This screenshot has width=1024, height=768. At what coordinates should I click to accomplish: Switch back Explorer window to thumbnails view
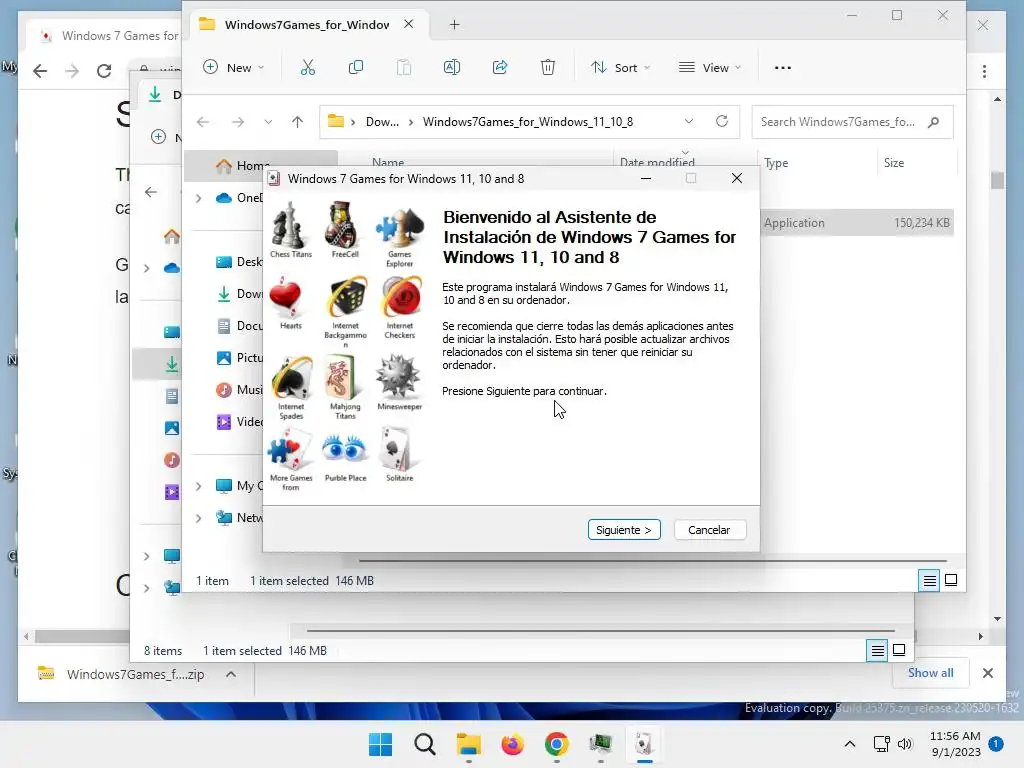(x=899, y=650)
